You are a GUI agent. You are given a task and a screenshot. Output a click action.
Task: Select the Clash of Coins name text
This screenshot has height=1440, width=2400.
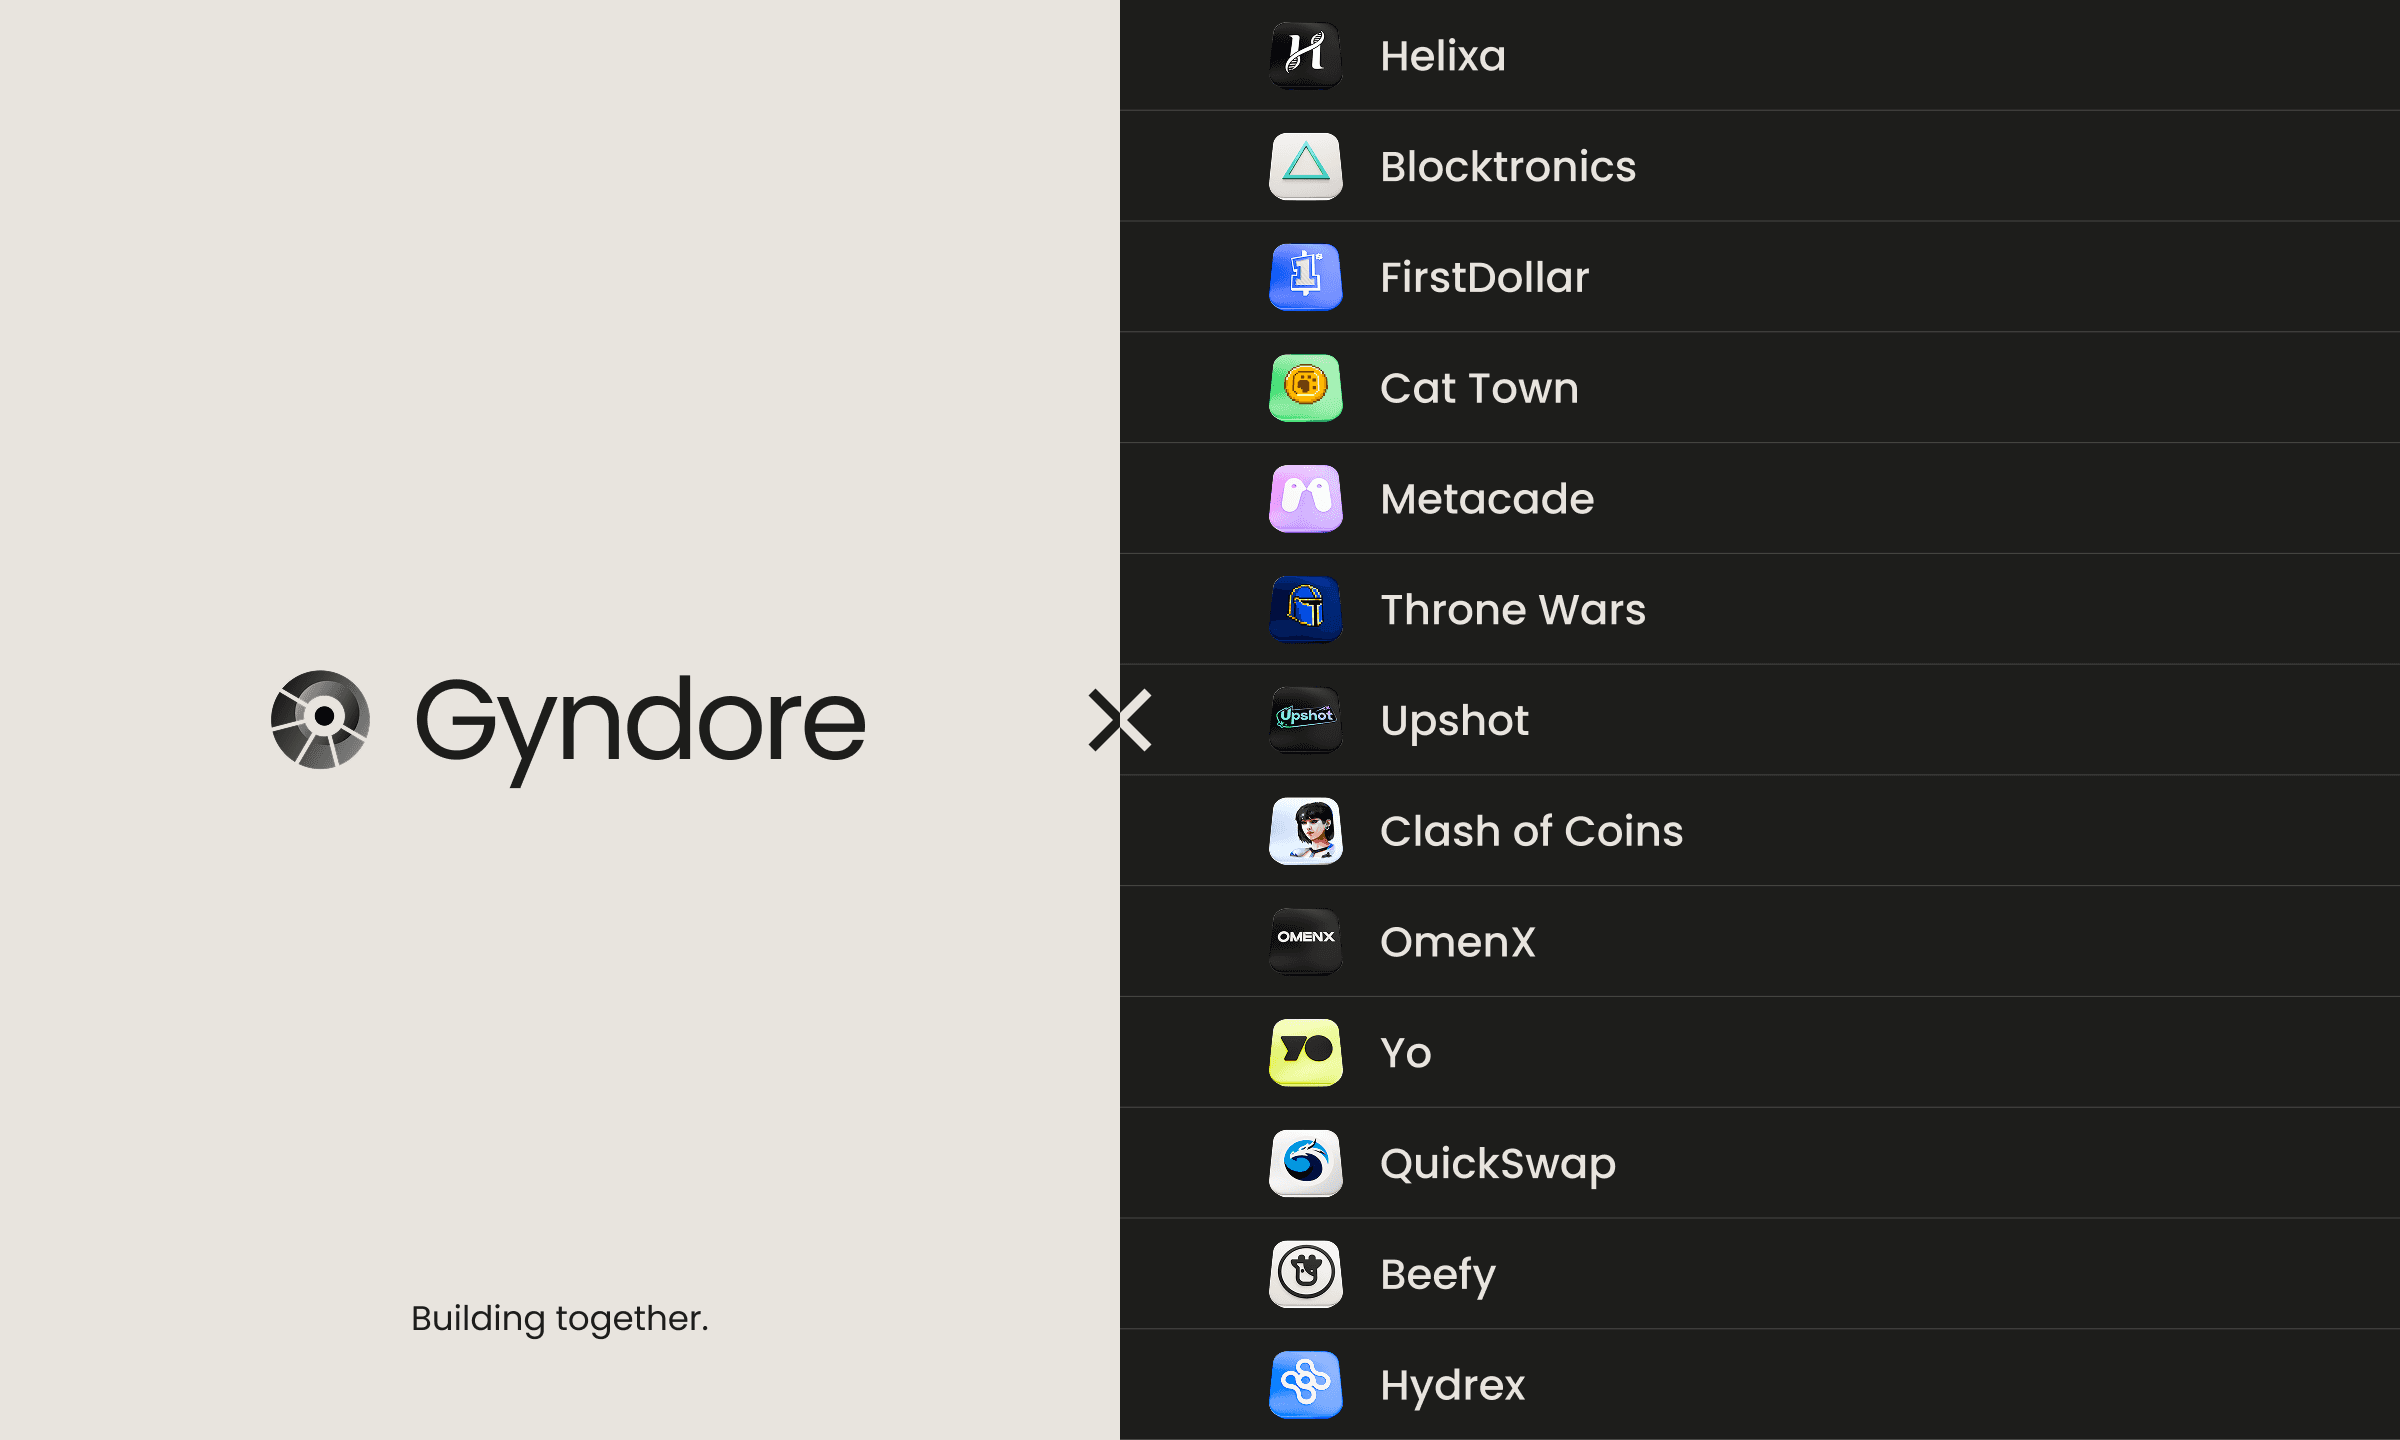pos(1532,831)
